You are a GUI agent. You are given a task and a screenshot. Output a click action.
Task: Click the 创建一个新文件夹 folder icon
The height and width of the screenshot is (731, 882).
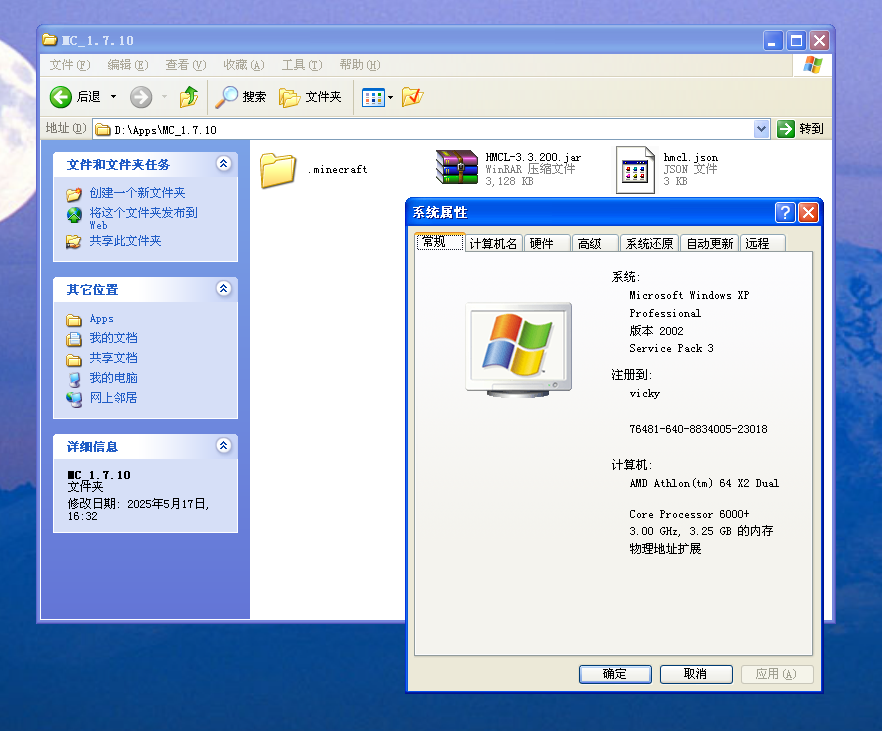74,194
